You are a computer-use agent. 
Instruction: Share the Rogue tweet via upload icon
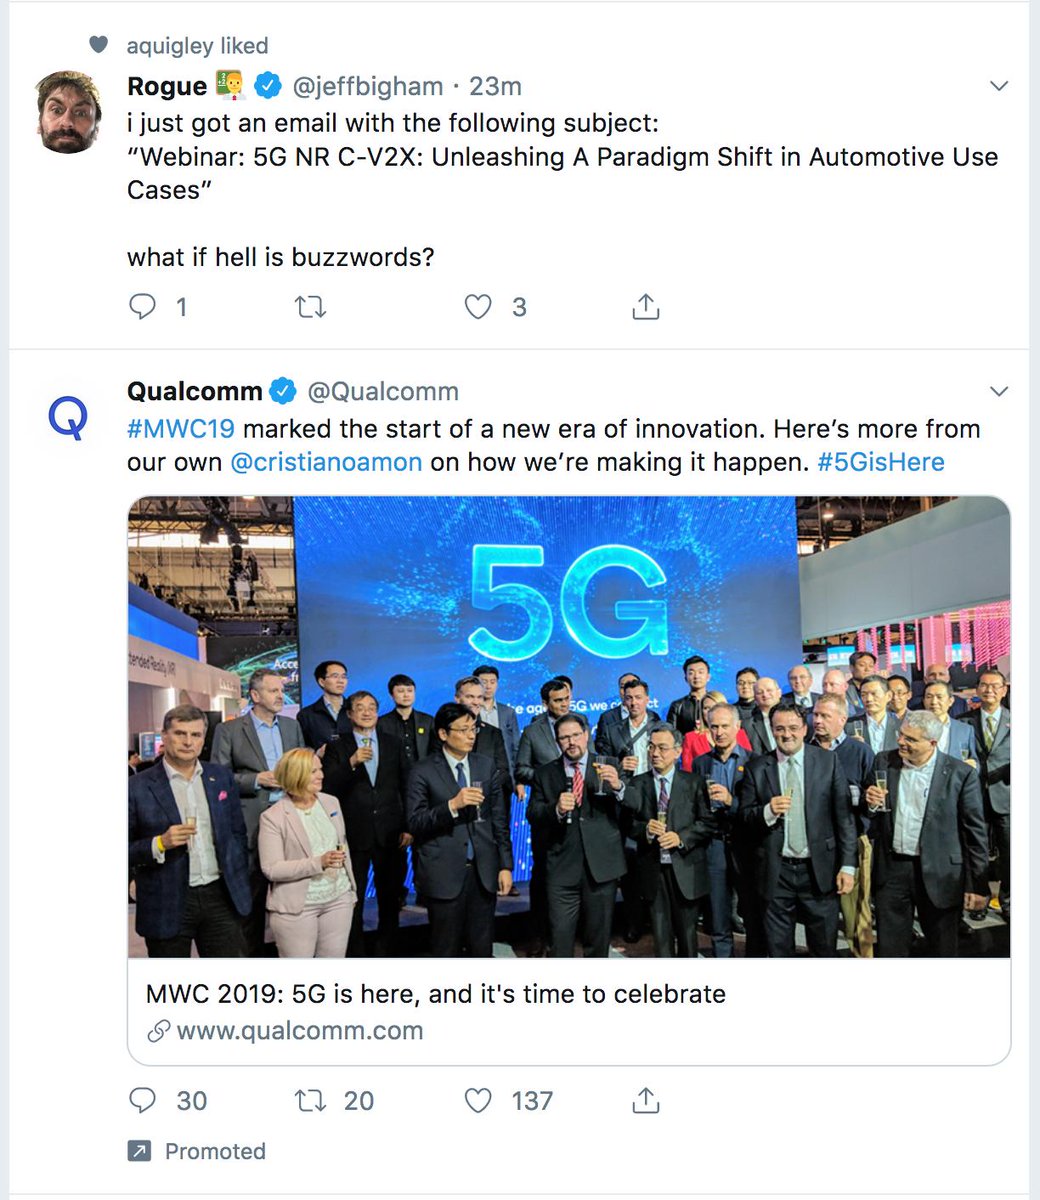point(646,306)
